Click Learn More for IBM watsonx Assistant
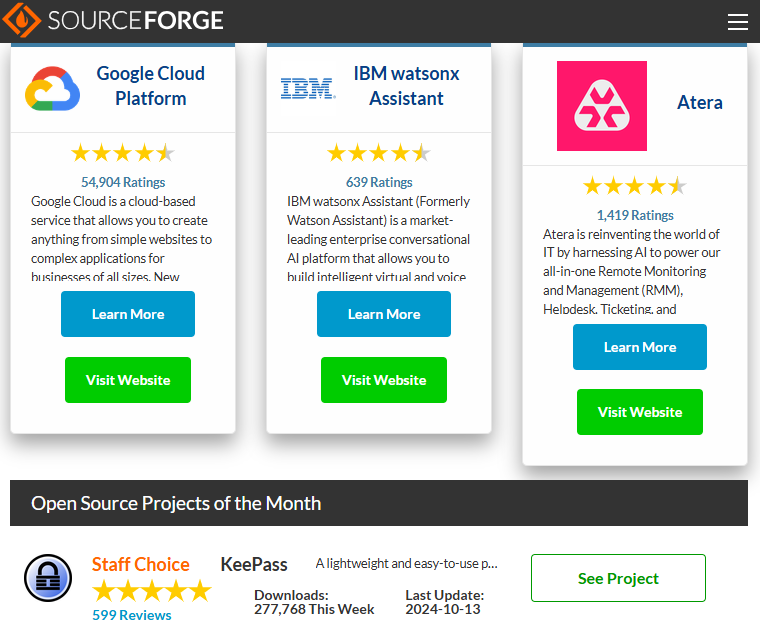The width and height of the screenshot is (760, 635). click(x=384, y=314)
